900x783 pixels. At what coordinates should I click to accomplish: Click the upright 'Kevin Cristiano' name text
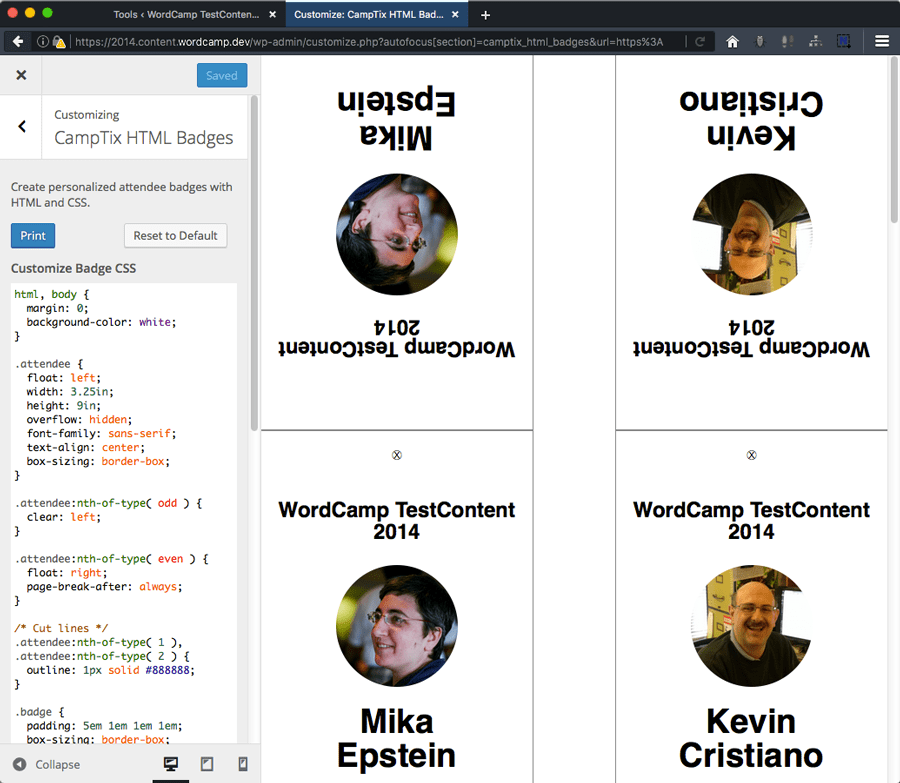(751, 738)
